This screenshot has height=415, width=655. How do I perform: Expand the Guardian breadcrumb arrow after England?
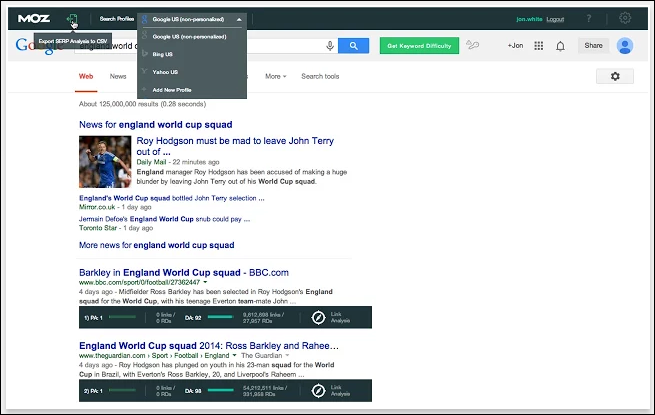point(234,355)
